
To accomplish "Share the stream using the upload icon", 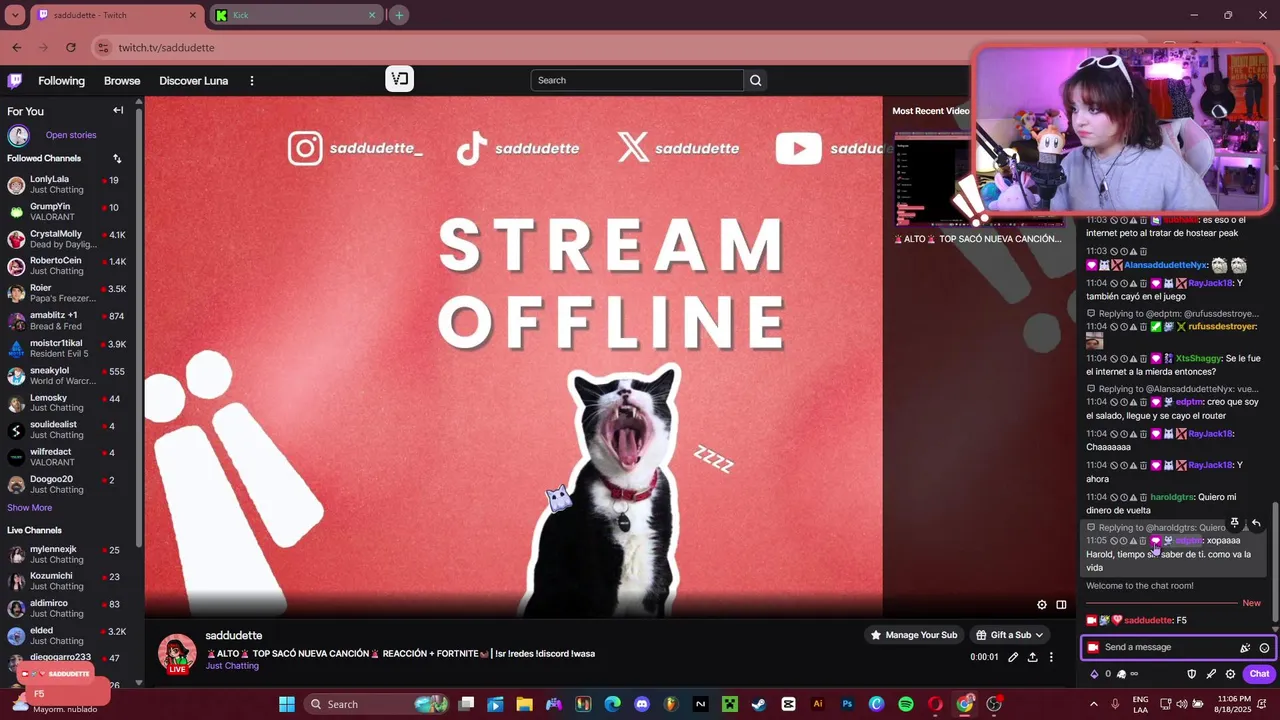I will [x=1032, y=657].
